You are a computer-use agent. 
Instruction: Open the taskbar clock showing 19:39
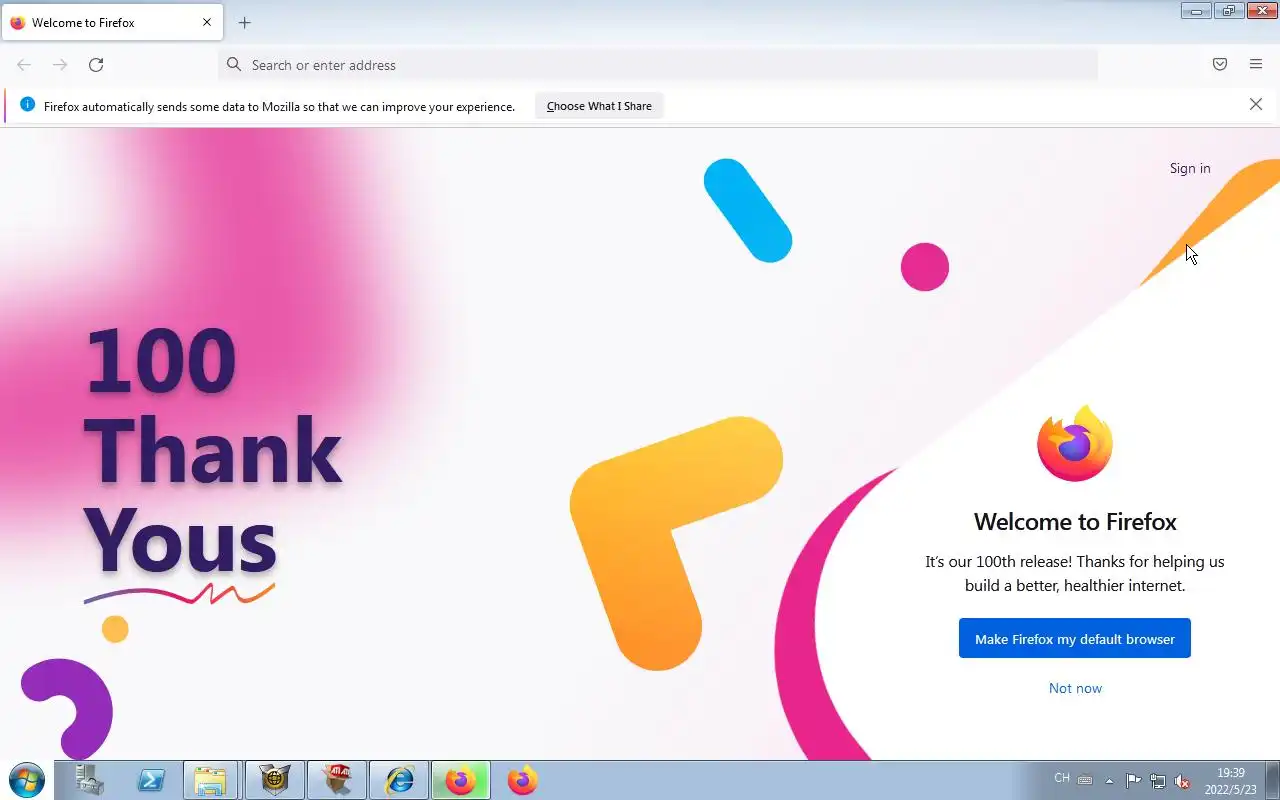click(x=1231, y=781)
